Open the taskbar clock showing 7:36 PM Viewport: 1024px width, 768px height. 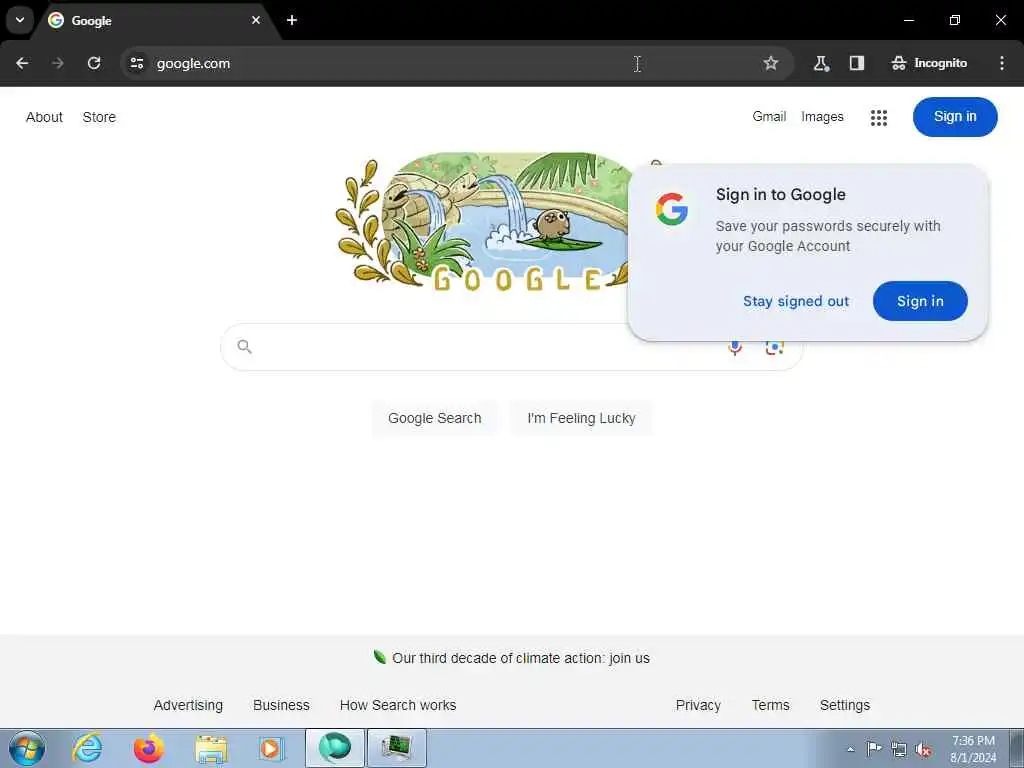pyautogui.click(x=973, y=748)
